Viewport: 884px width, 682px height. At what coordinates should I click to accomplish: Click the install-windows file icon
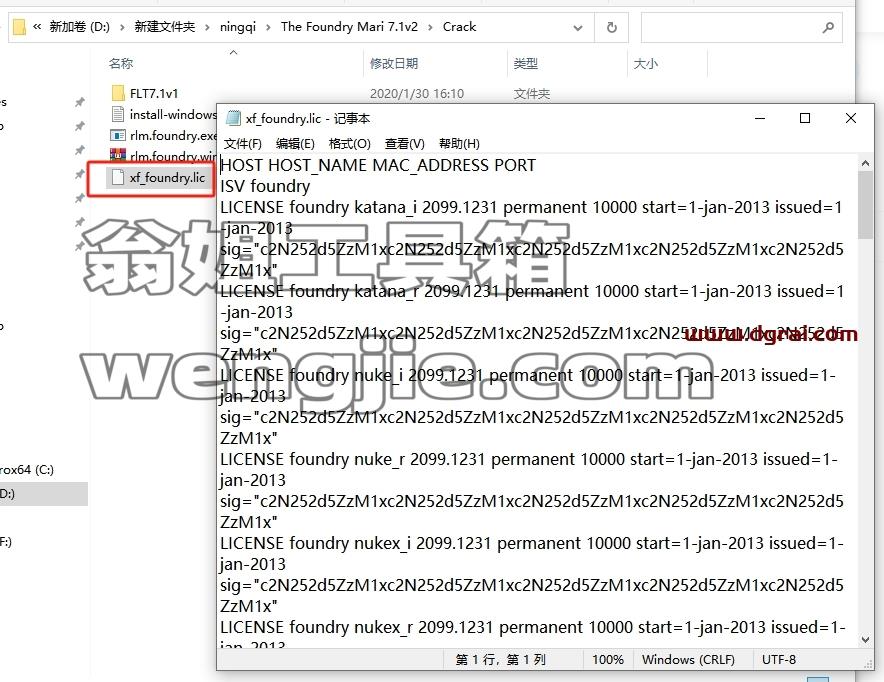[x=118, y=114]
